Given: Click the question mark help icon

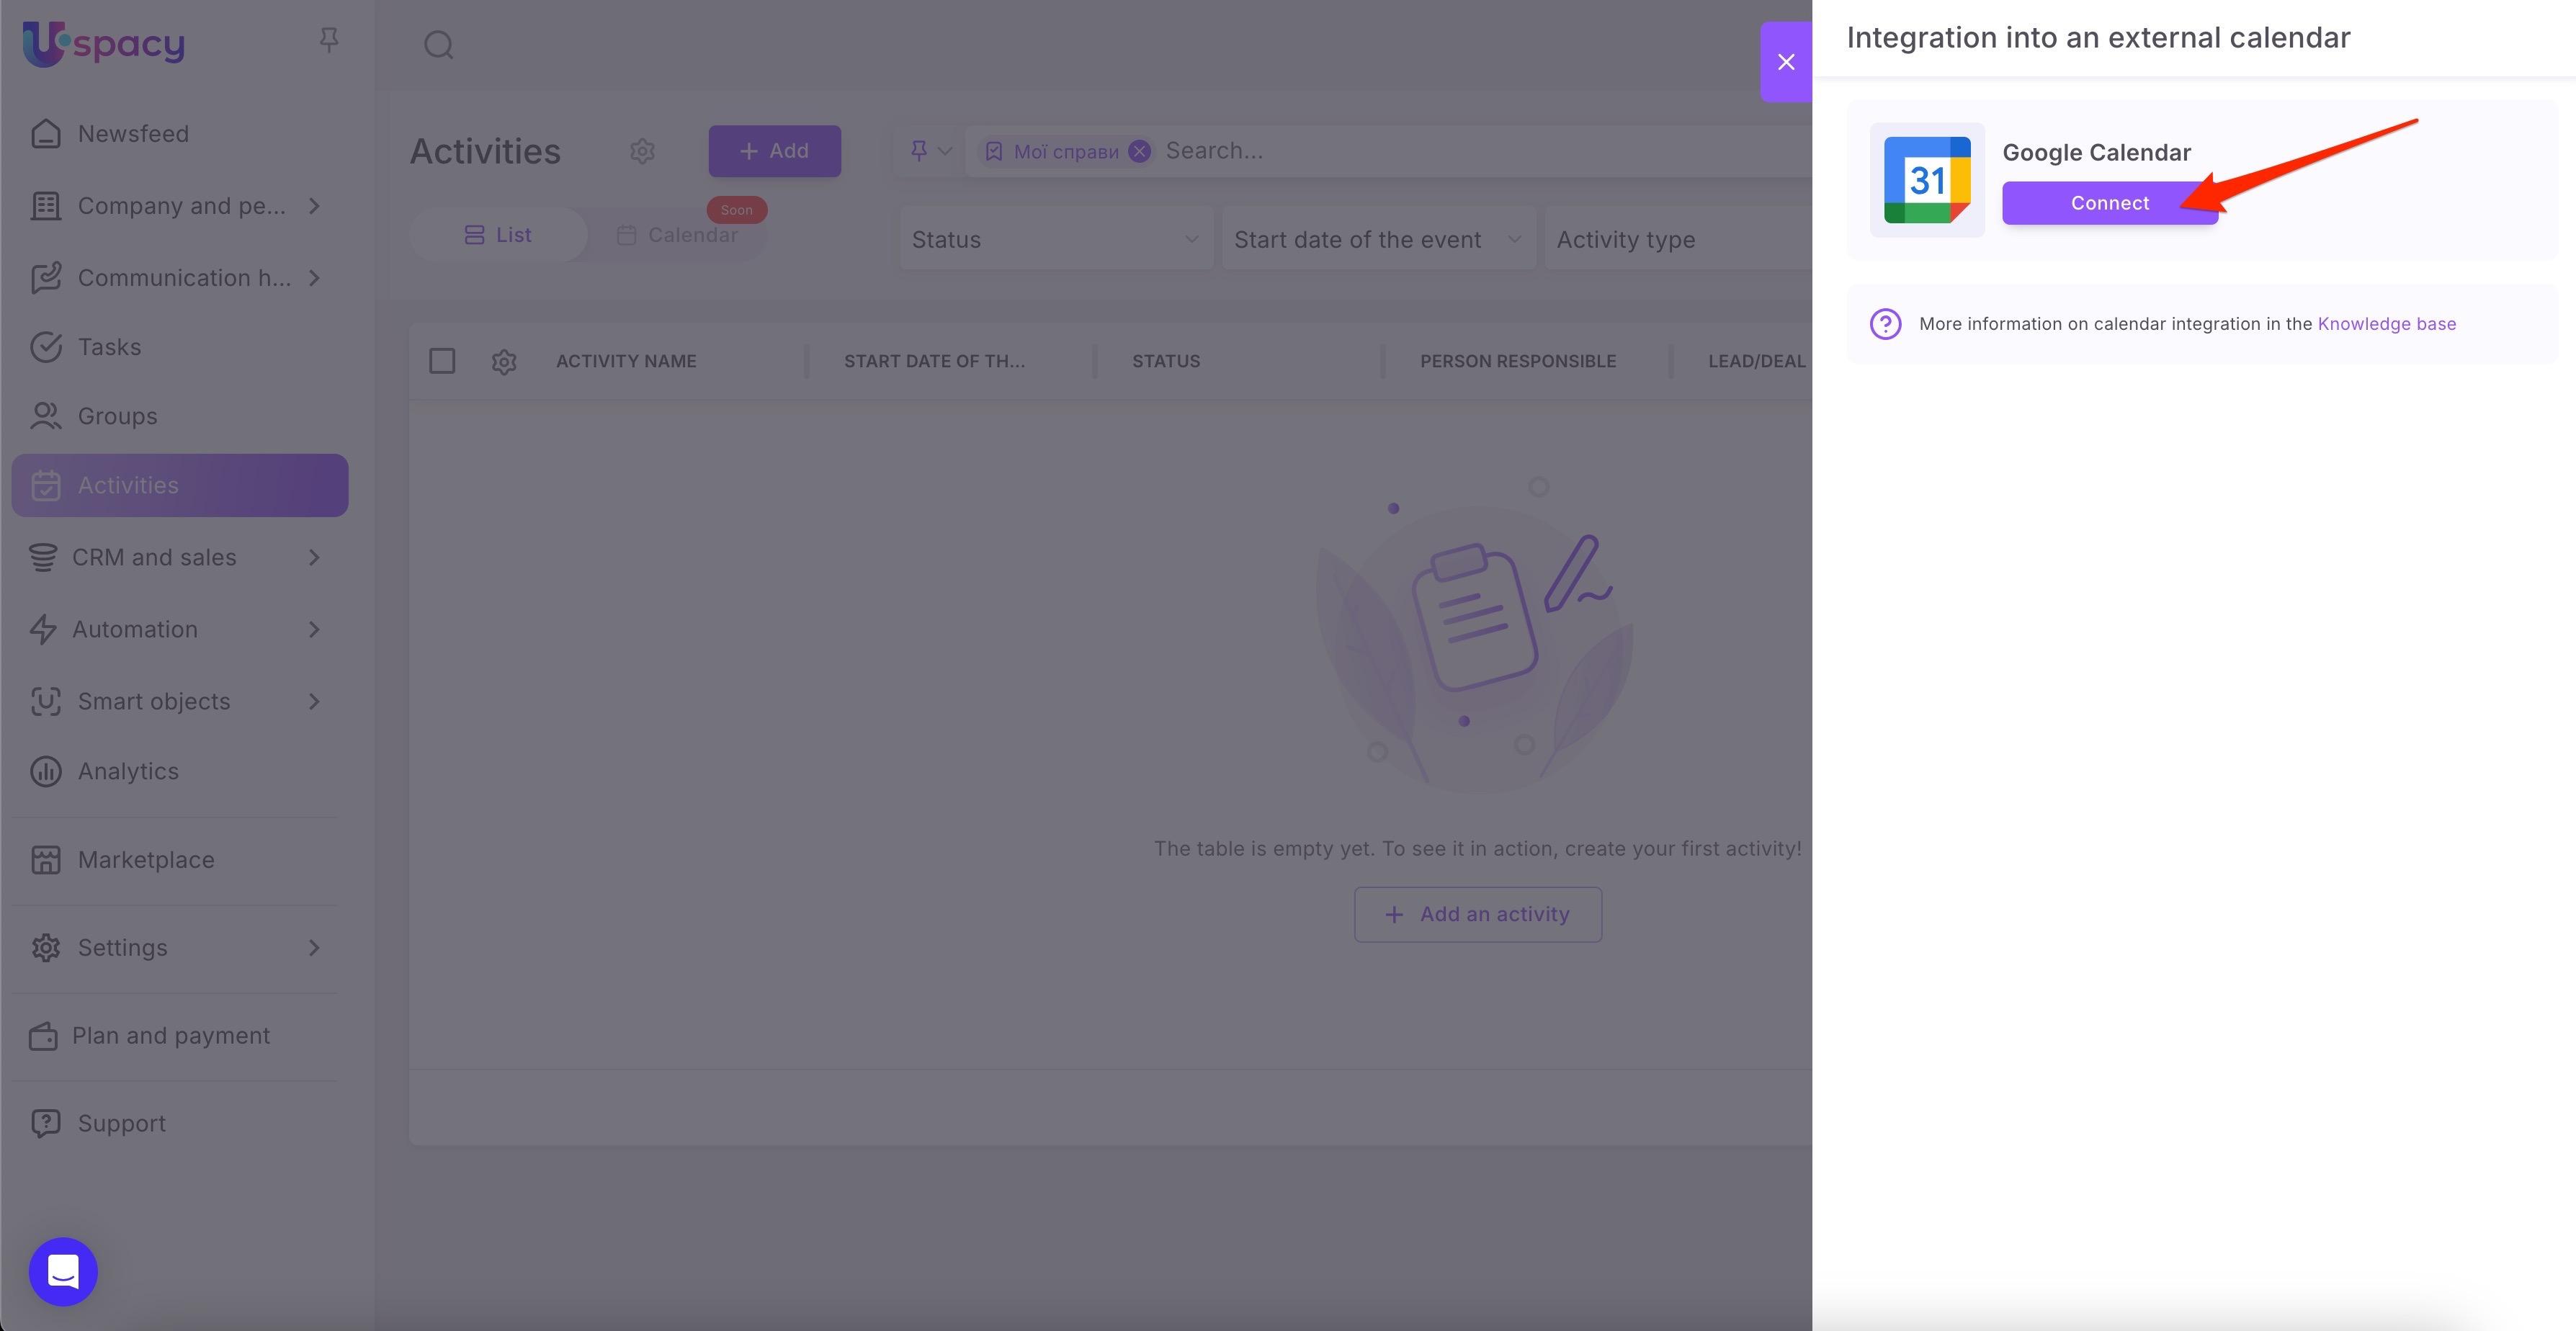Looking at the screenshot, I should (x=1885, y=324).
